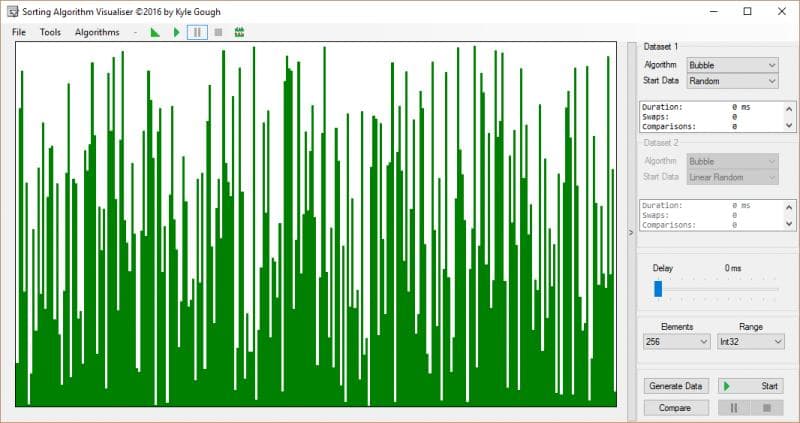The width and height of the screenshot is (800, 423).
Task: Open the Dataset 1 Algorithm dropdown
Action: (732, 65)
